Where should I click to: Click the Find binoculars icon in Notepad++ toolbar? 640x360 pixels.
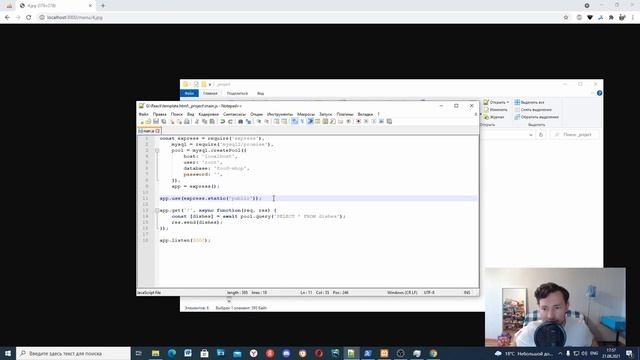(x=240, y=122)
